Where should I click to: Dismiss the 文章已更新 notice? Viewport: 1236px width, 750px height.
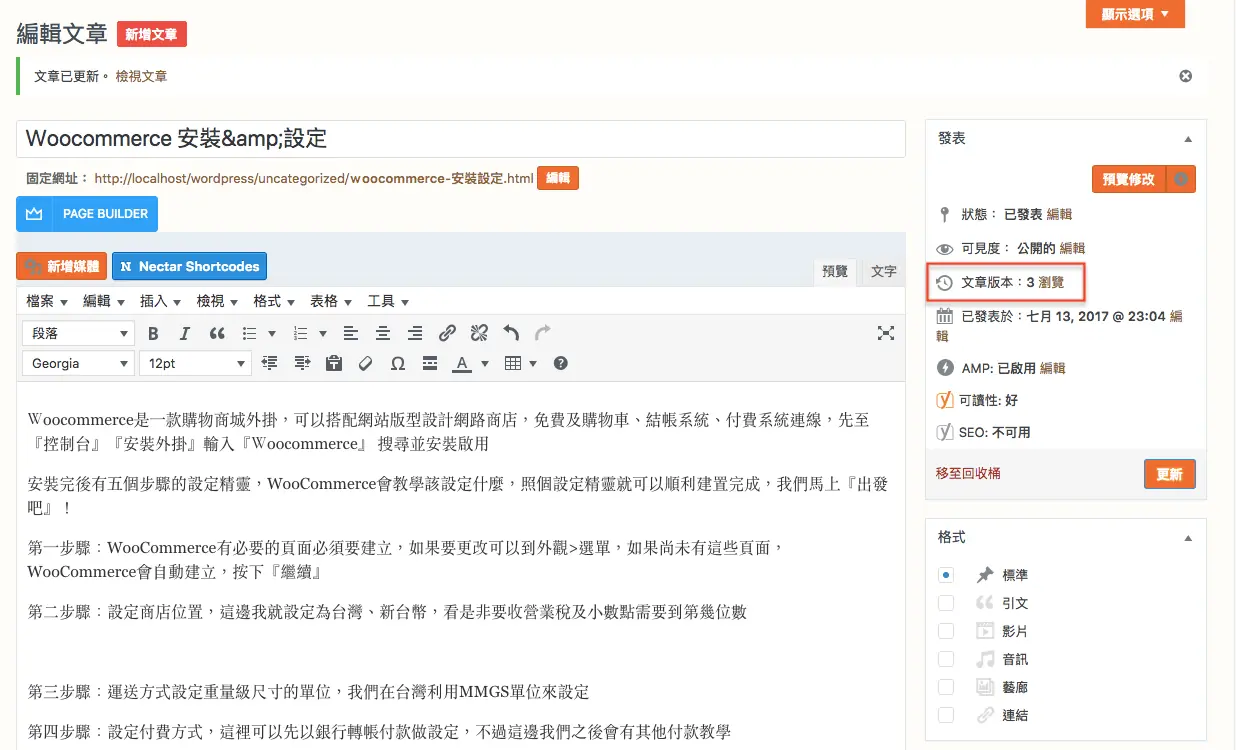click(1186, 76)
